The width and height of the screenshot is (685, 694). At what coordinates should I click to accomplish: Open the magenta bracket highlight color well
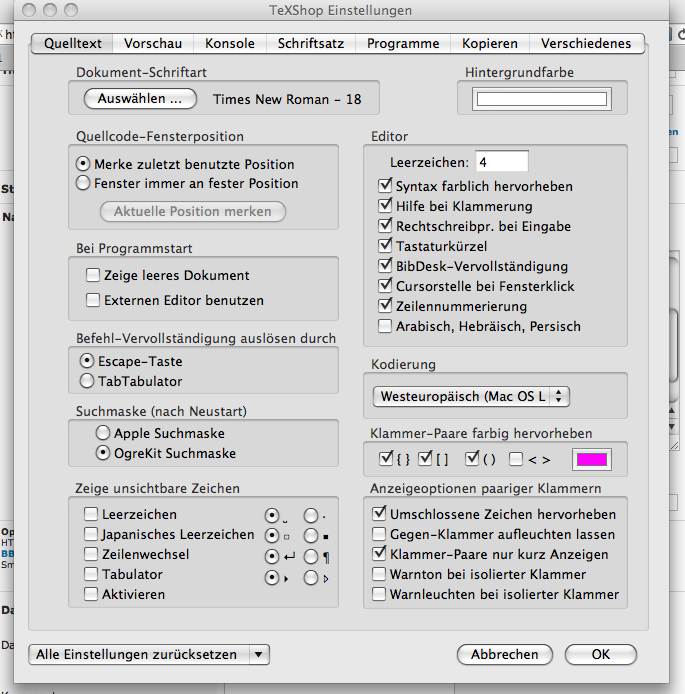point(592,460)
